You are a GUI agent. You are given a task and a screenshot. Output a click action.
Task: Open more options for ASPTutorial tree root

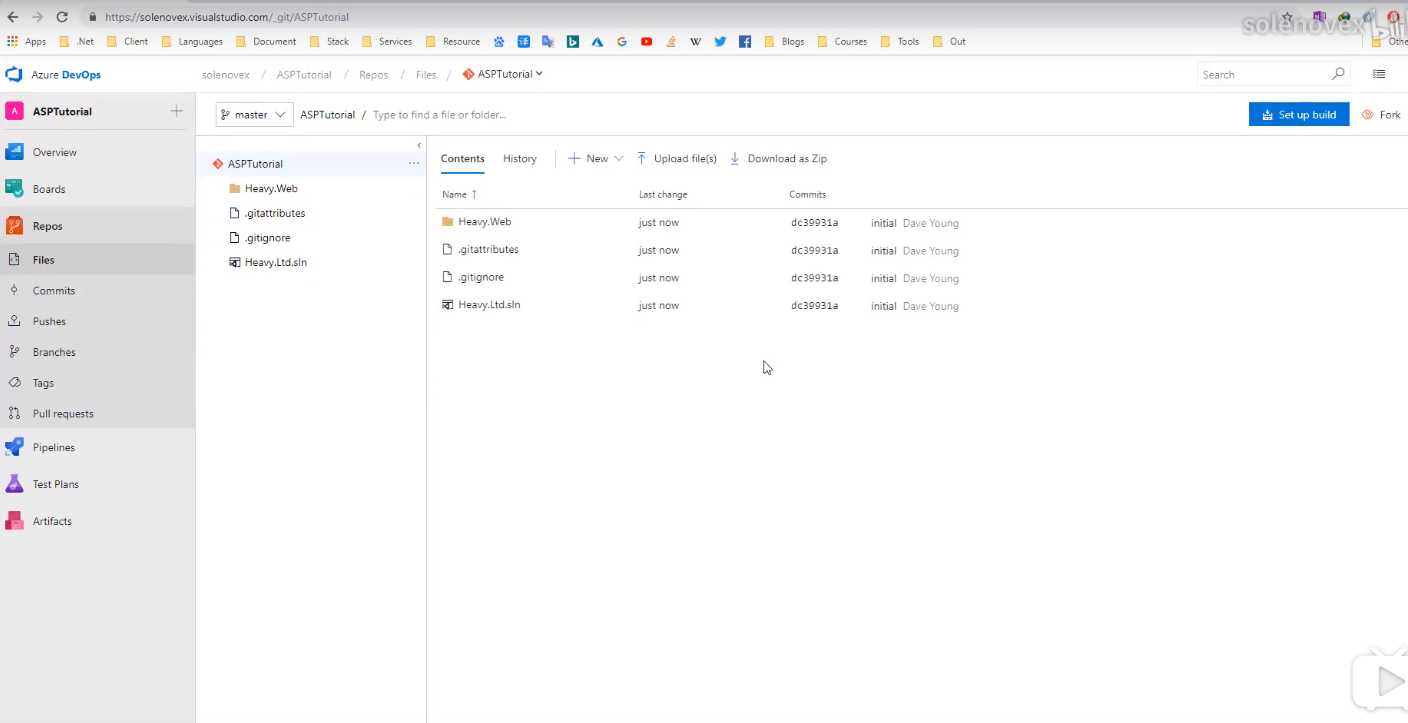coord(414,163)
